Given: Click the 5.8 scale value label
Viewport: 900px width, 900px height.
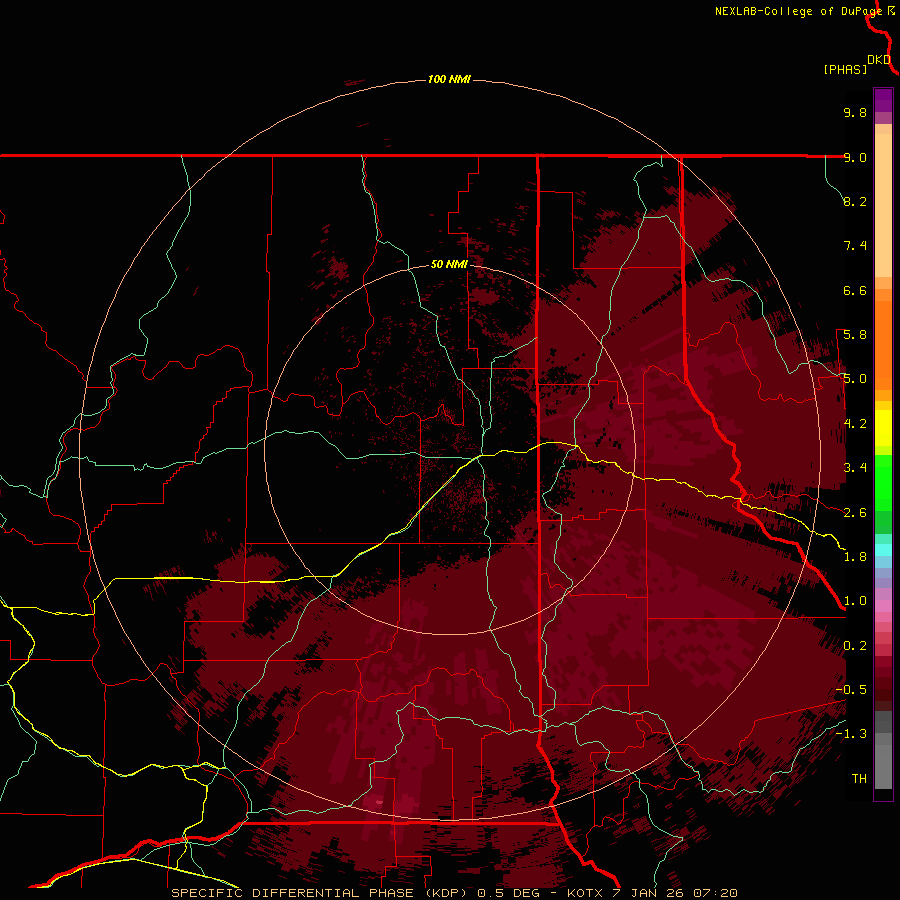Looking at the screenshot, I should (x=855, y=335).
